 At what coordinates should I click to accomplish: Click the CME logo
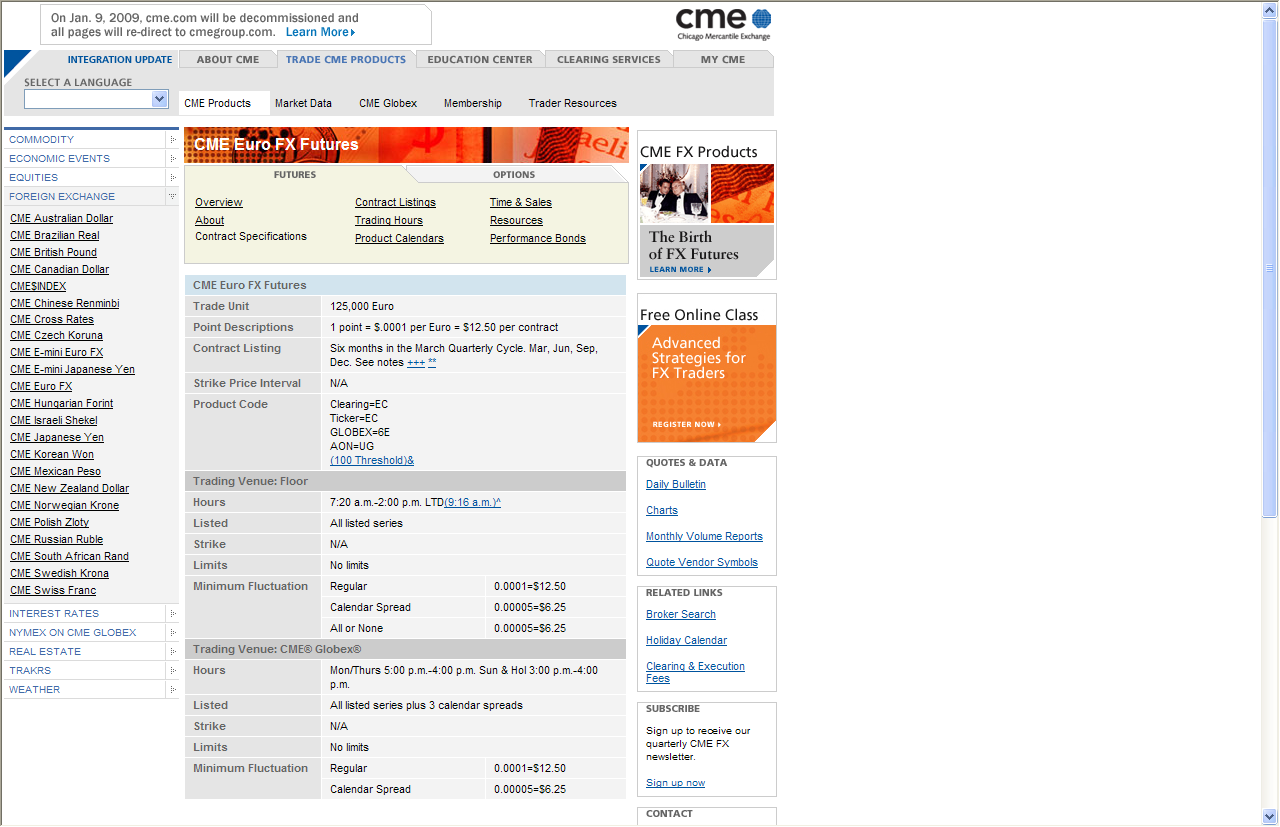[x=723, y=23]
